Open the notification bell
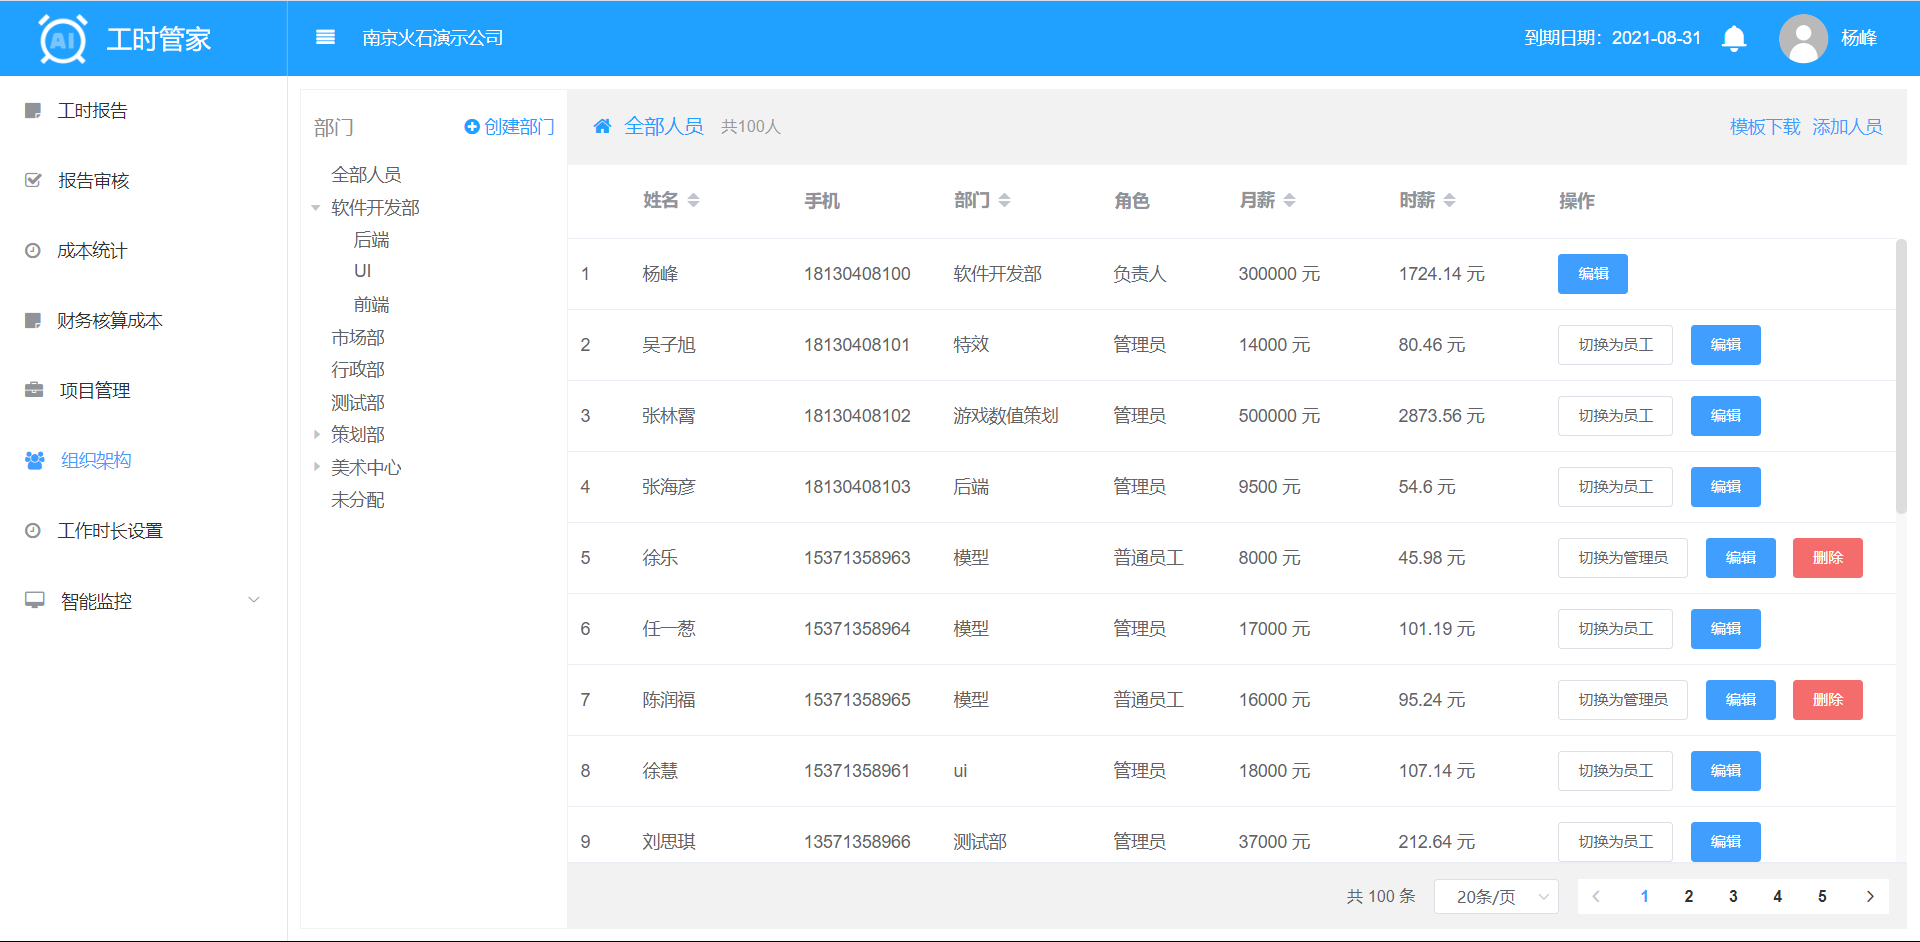Viewport: 1920px width, 942px height. [1734, 38]
